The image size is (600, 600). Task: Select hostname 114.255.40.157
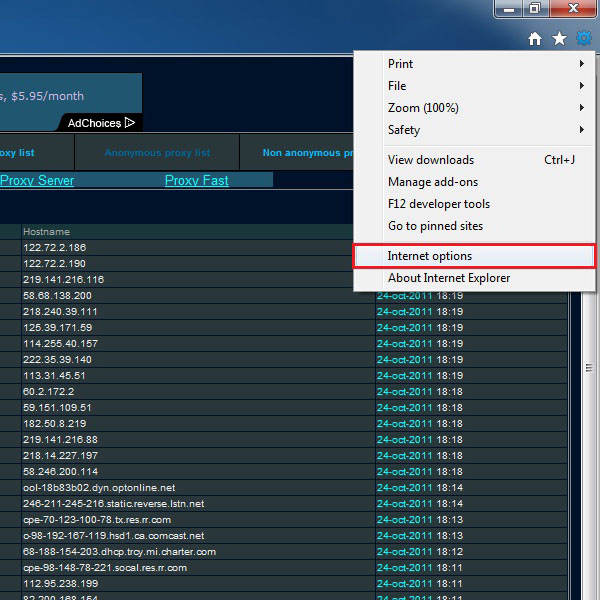click(x=60, y=344)
